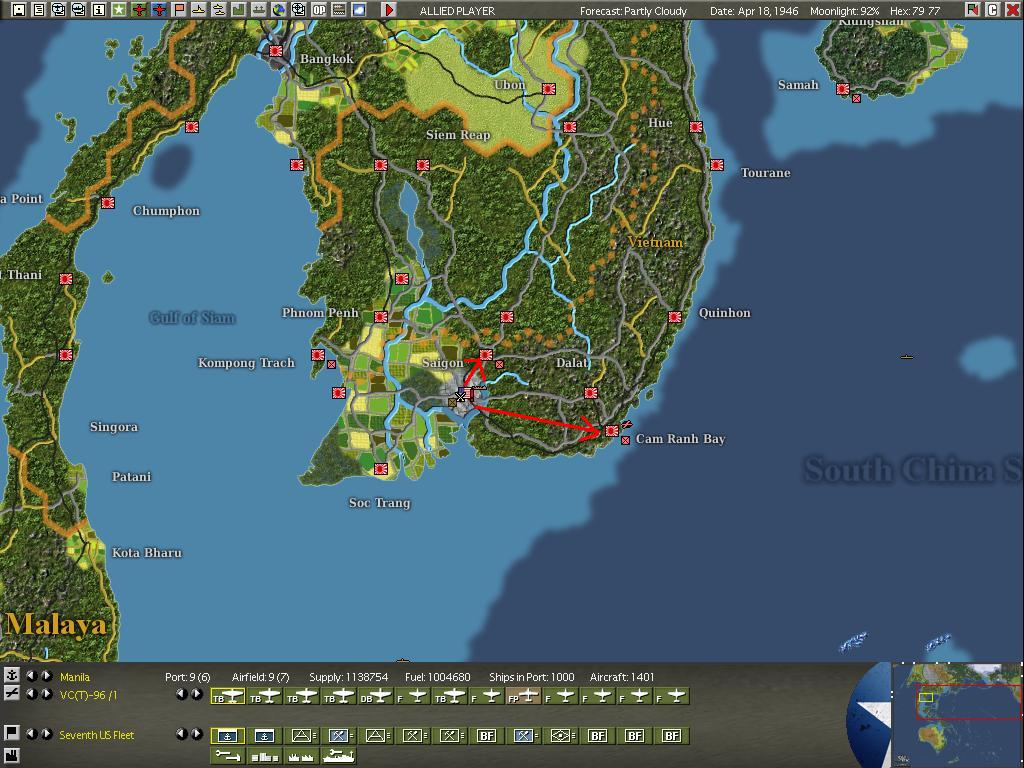Open the VC(T)-96 /1 air group name
This screenshot has height=768, width=1024.
click(x=88, y=696)
